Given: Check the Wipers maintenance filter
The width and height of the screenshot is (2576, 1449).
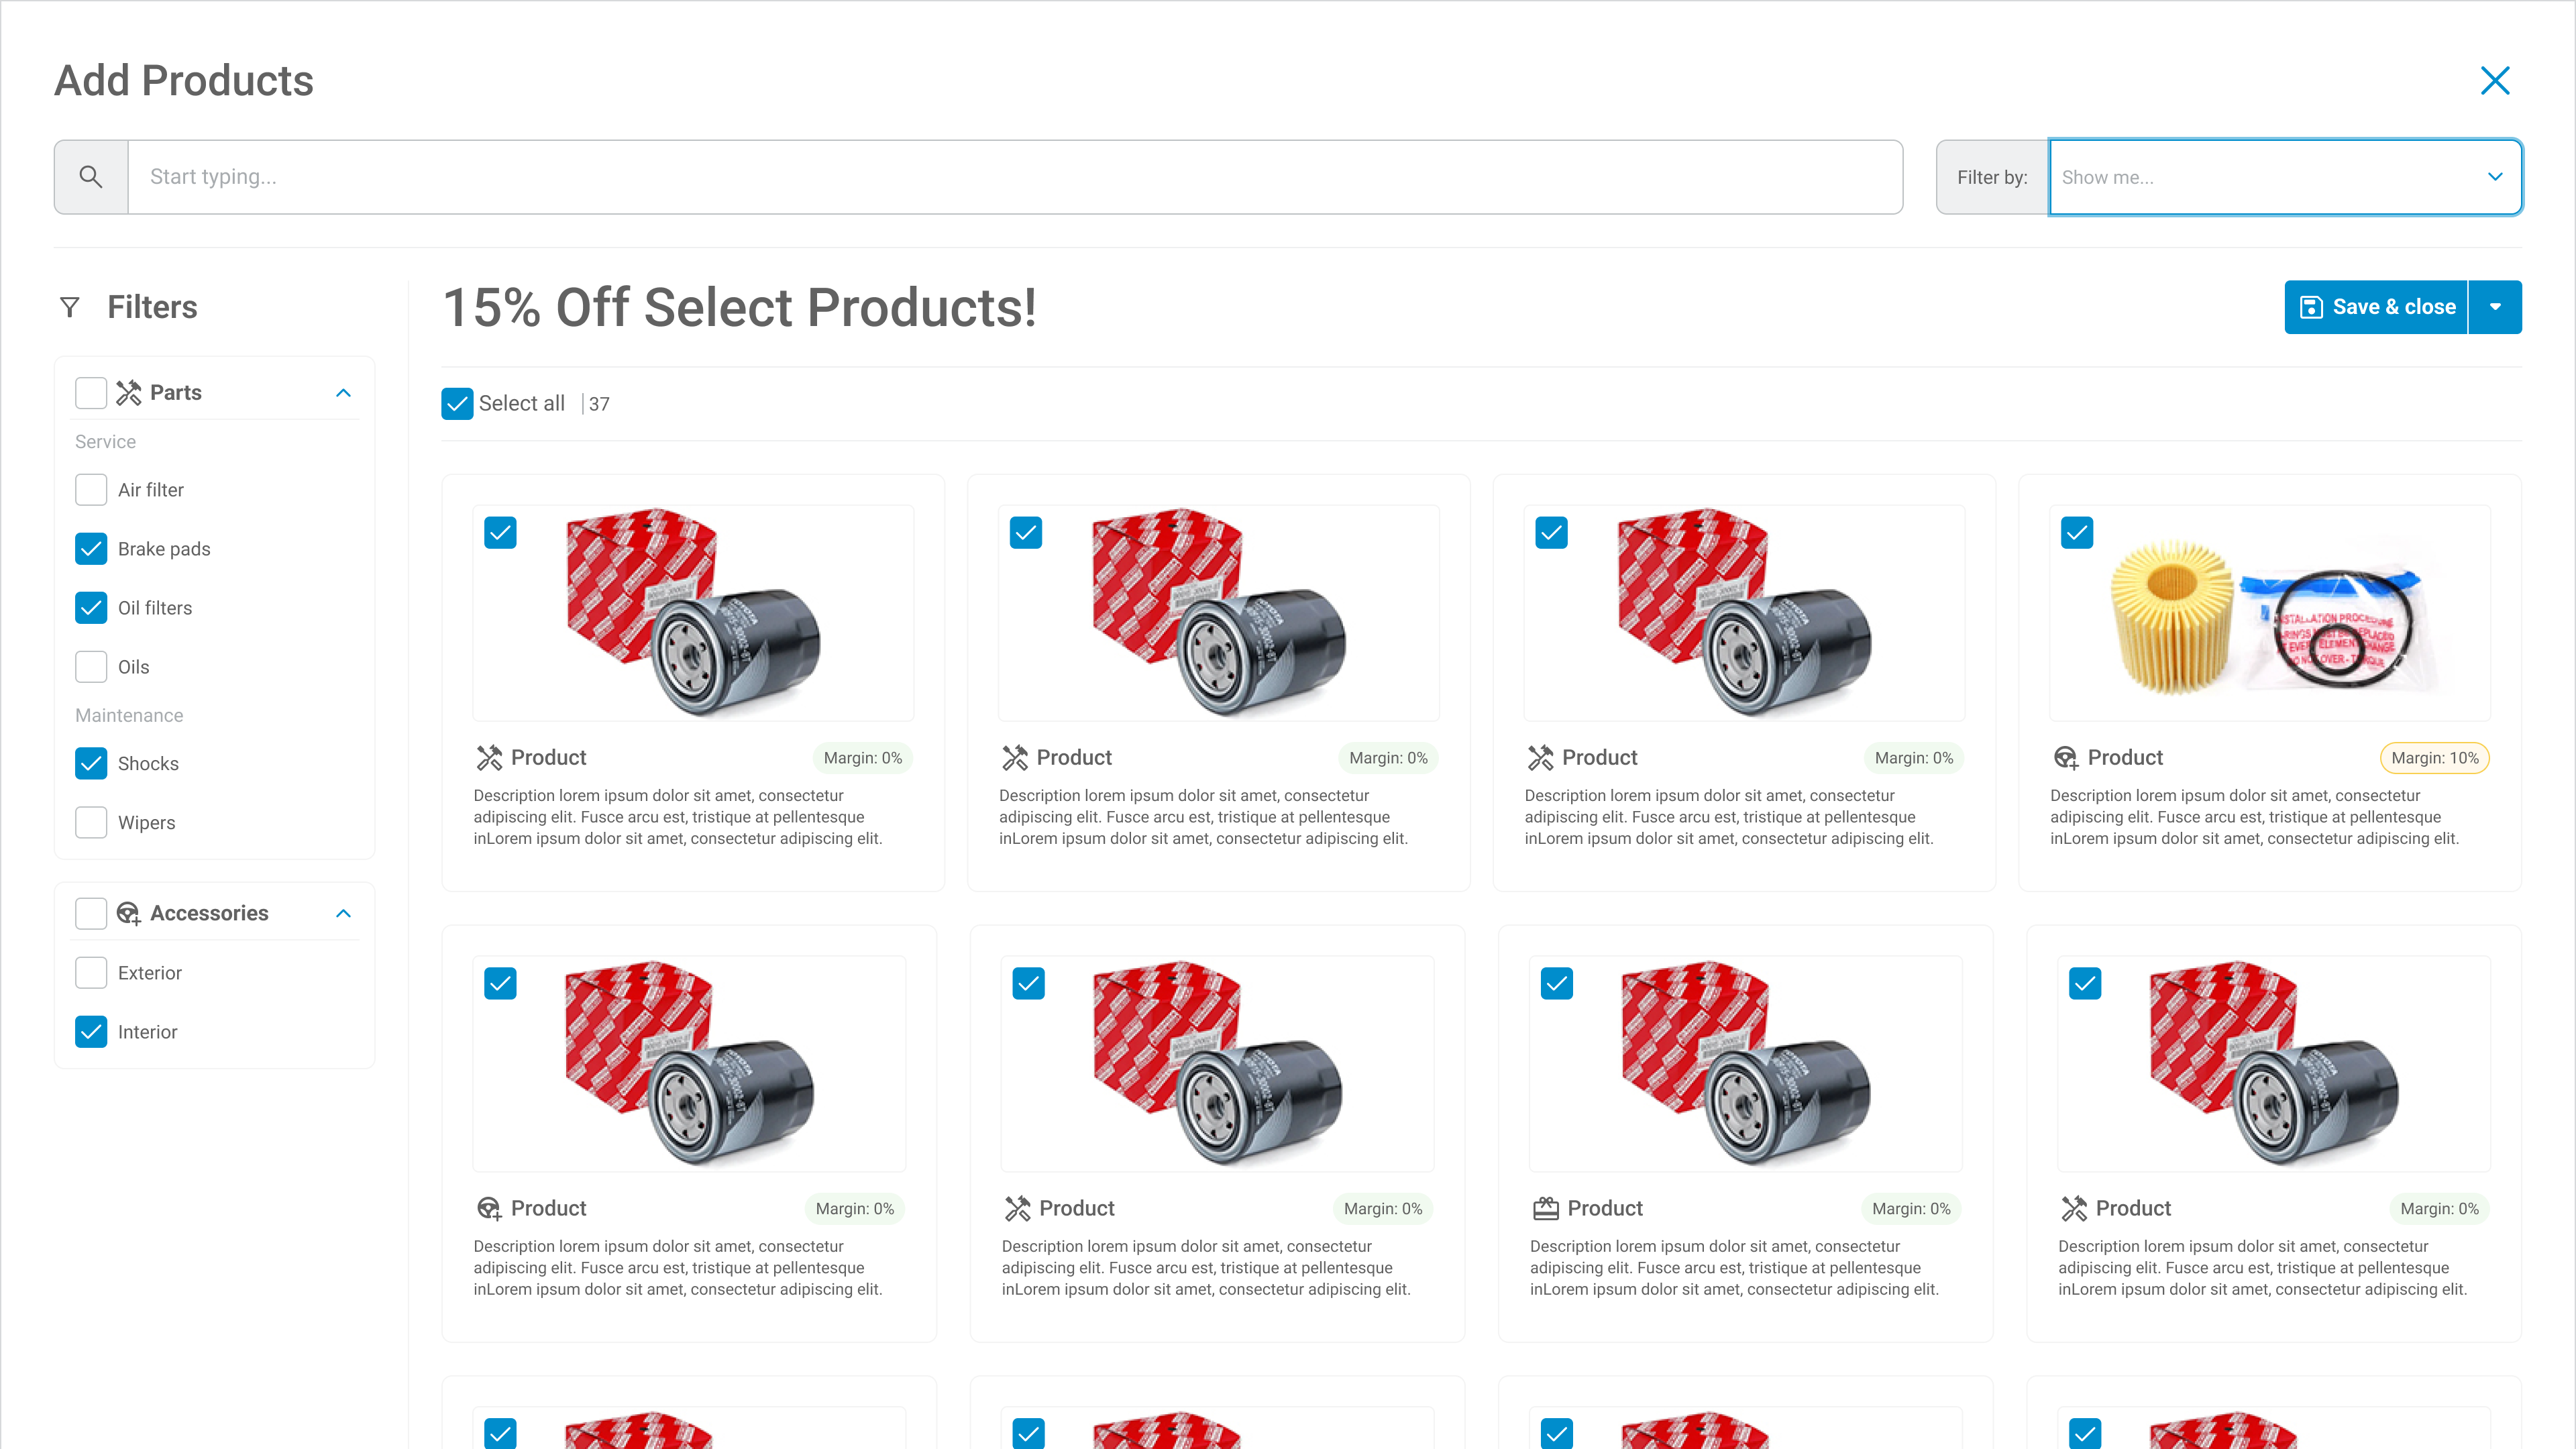Looking at the screenshot, I should click(91, 823).
